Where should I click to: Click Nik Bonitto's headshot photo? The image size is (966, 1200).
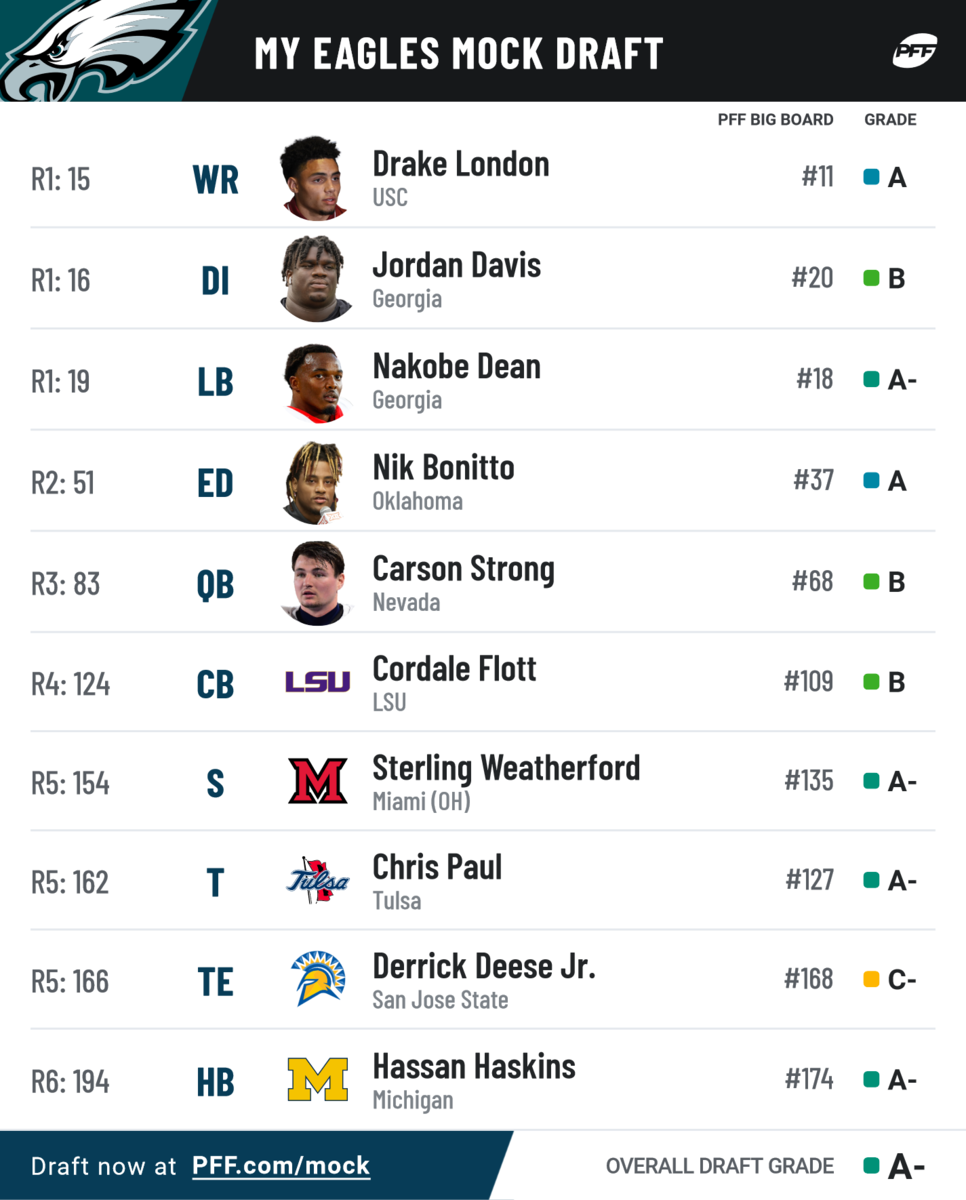click(x=315, y=482)
